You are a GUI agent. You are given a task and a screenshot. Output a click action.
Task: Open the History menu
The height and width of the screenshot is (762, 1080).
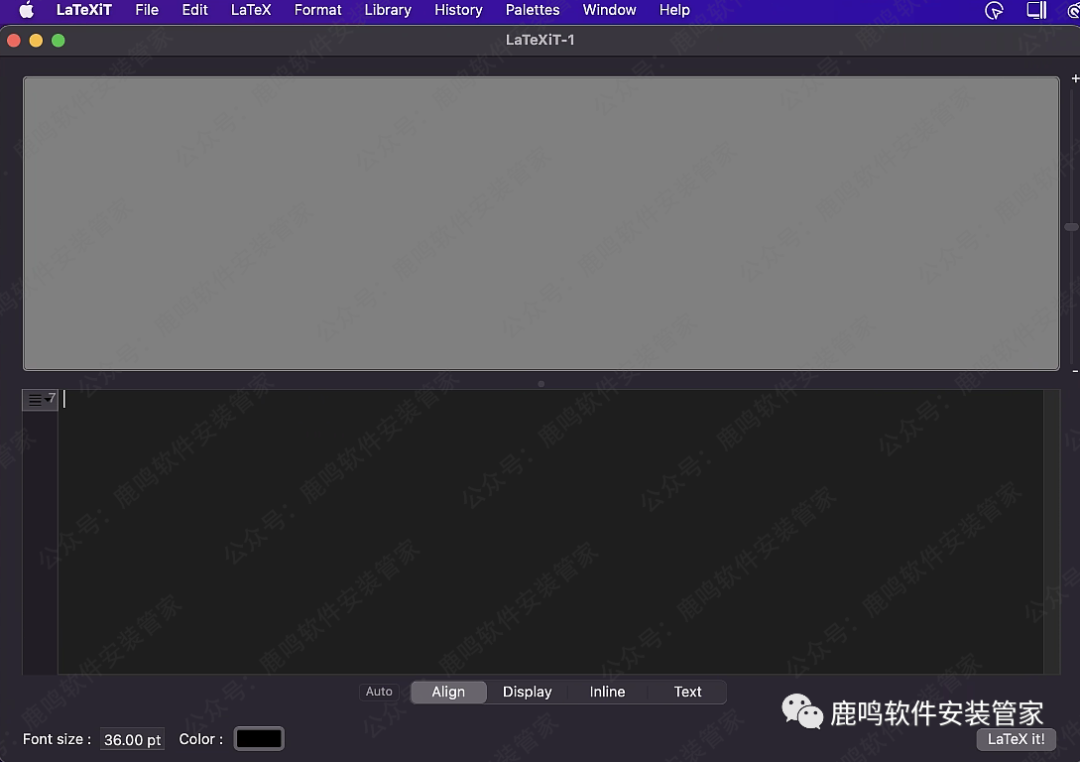pos(458,10)
